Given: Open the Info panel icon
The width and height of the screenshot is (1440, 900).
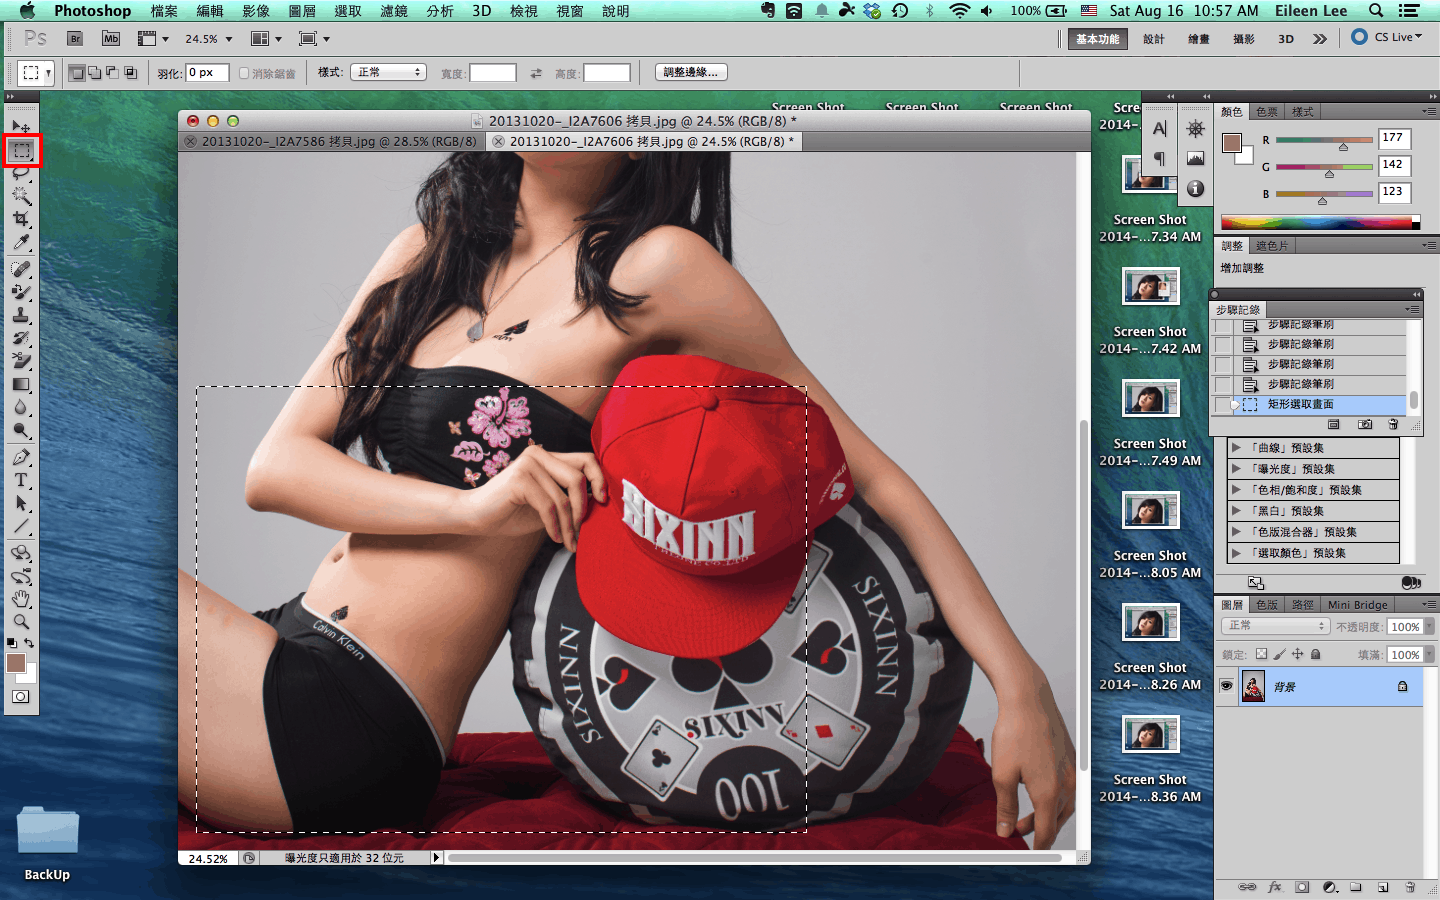Looking at the screenshot, I should tap(1195, 188).
